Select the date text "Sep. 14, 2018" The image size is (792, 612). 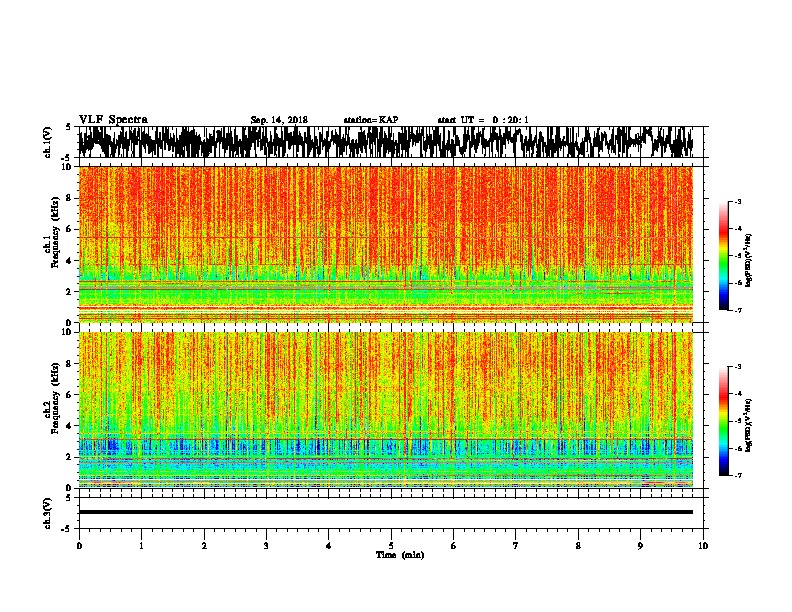click(279, 120)
